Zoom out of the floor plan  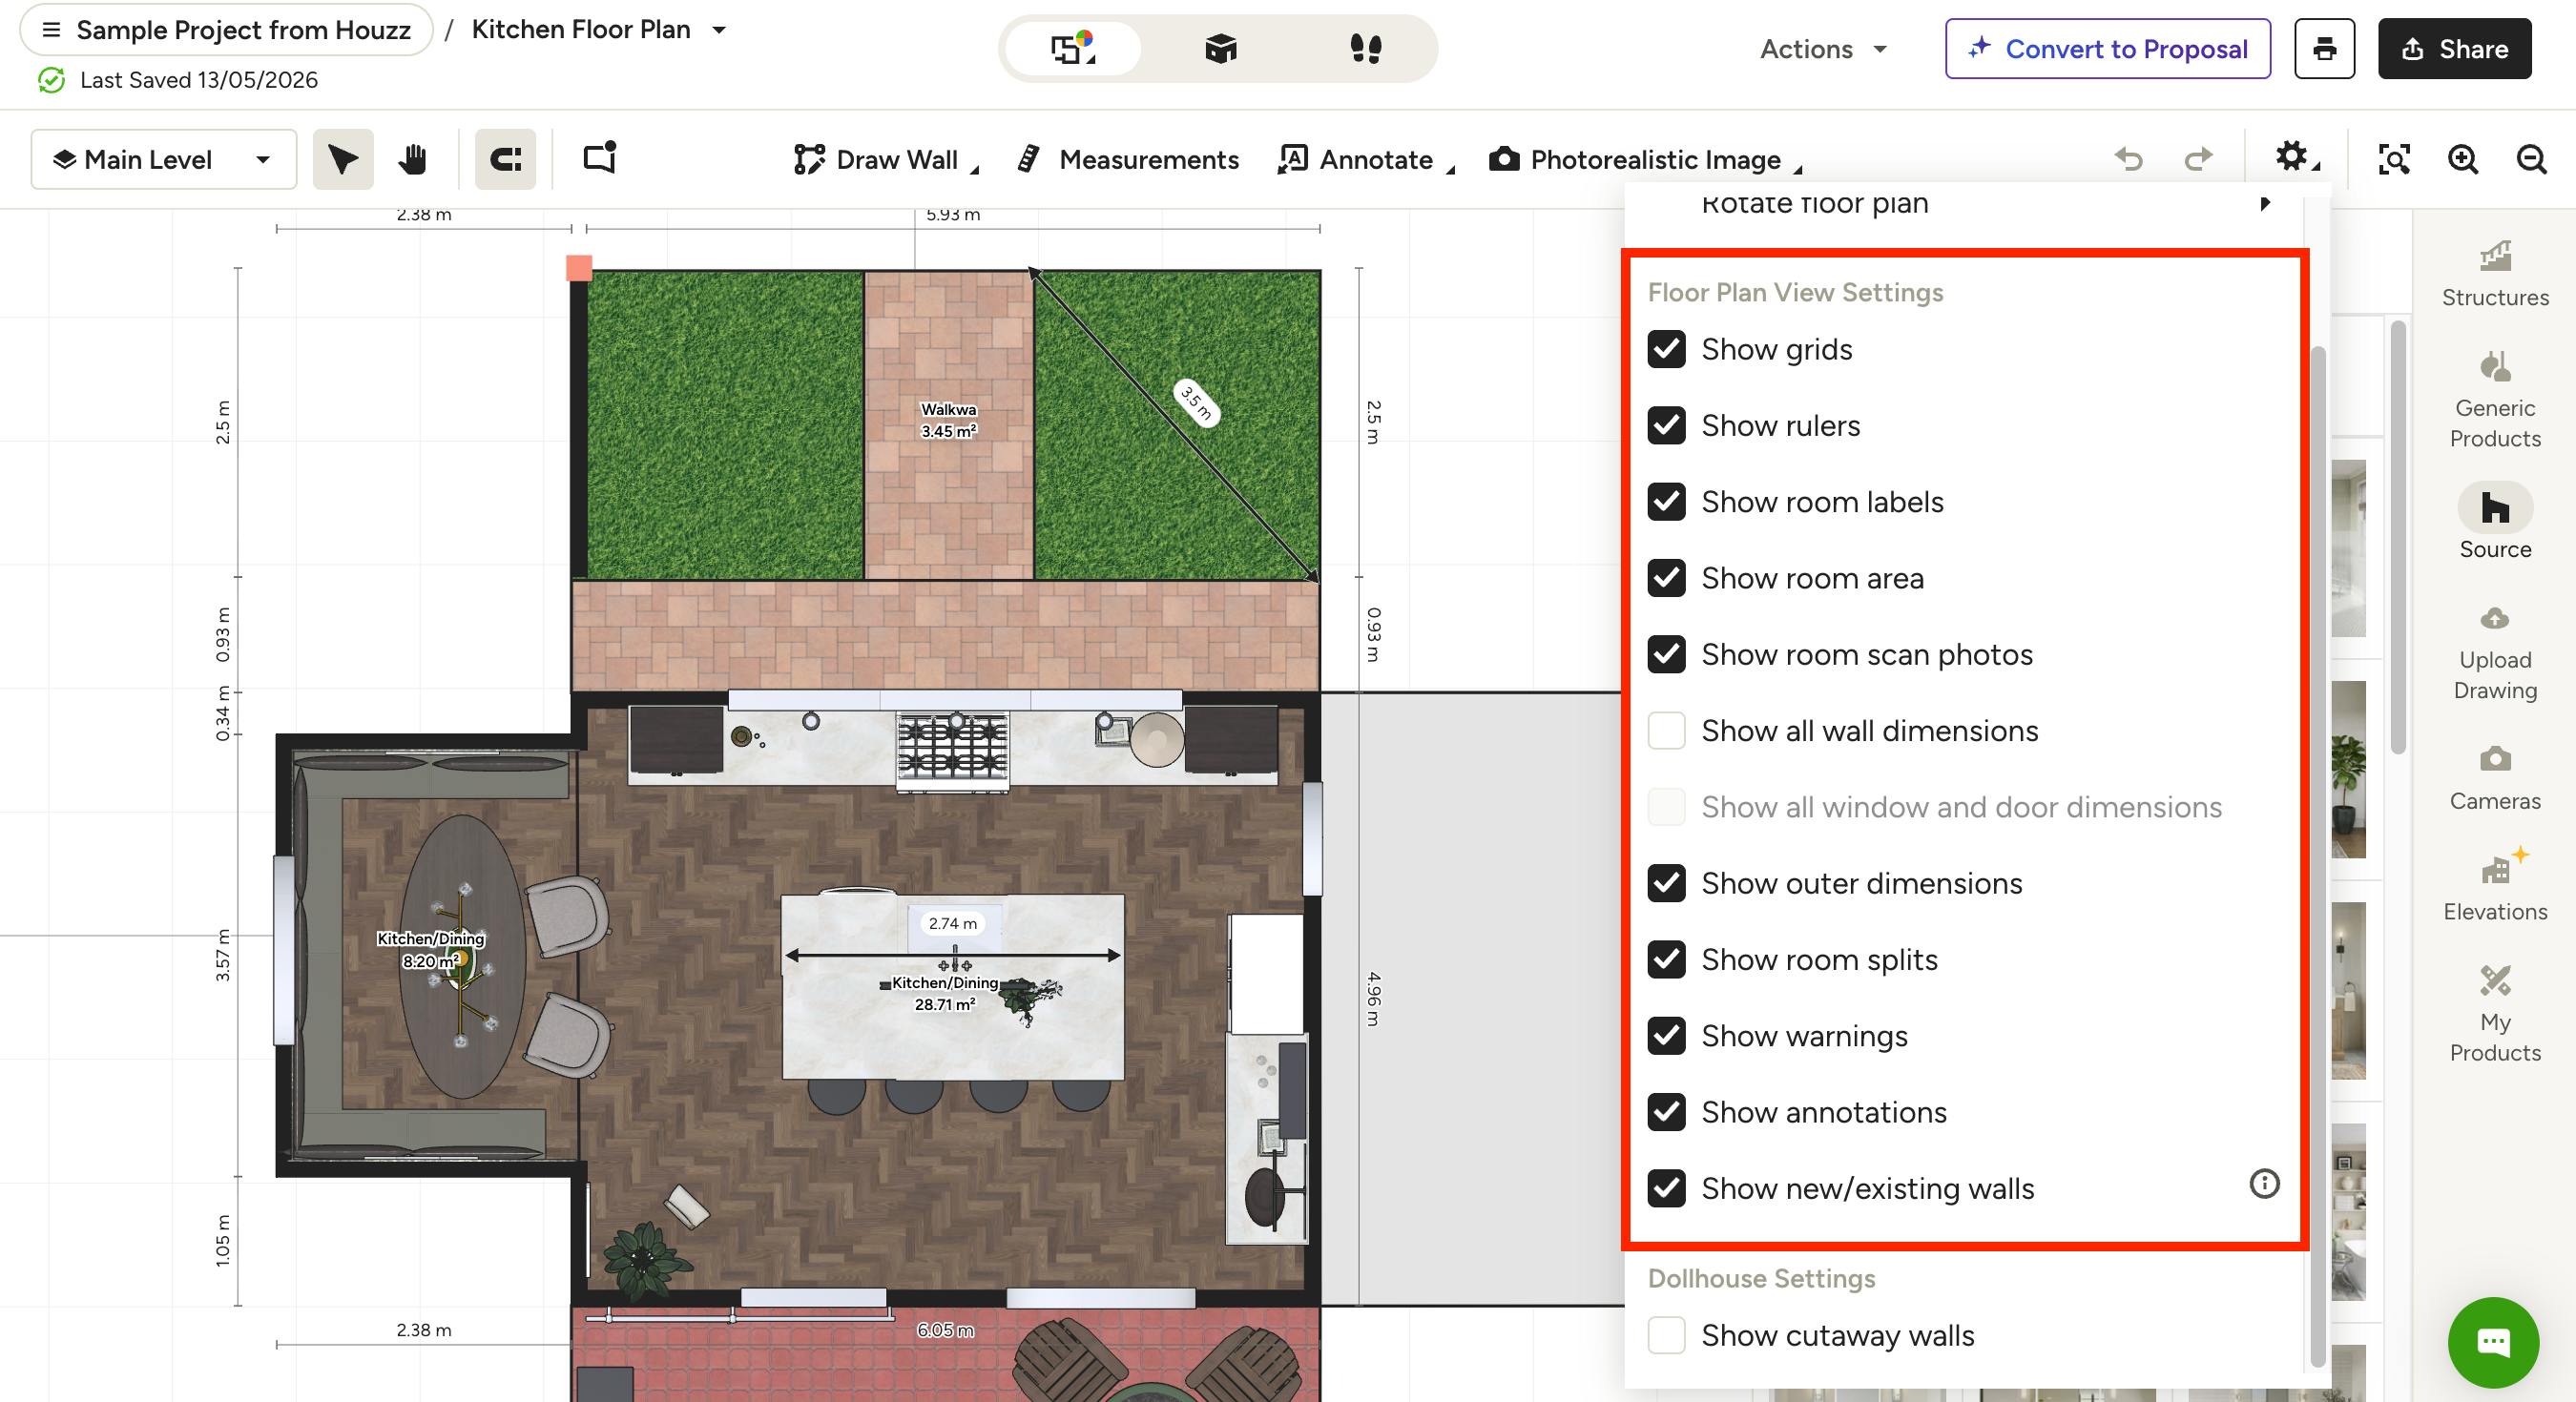click(2531, 159)
